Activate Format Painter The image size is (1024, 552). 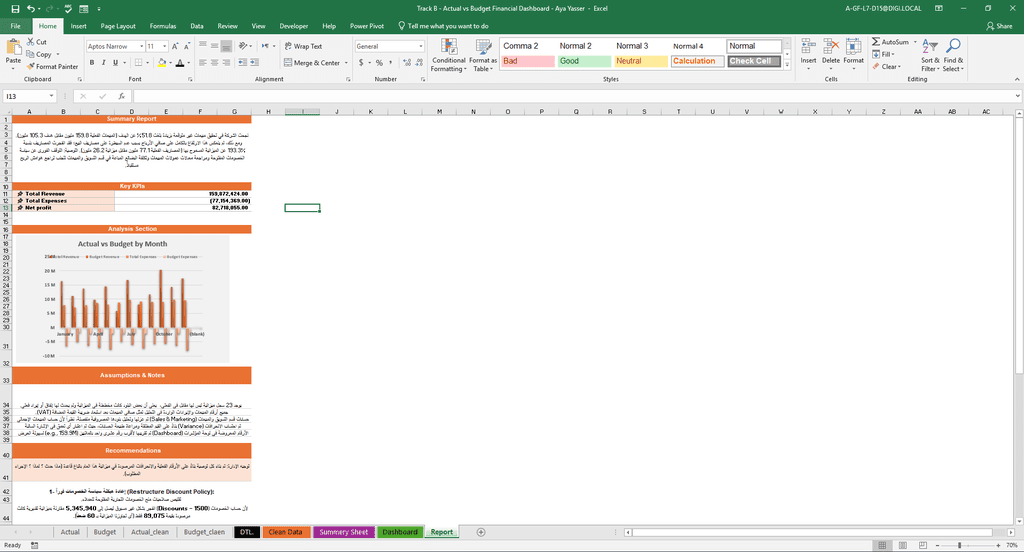point(53,67)
